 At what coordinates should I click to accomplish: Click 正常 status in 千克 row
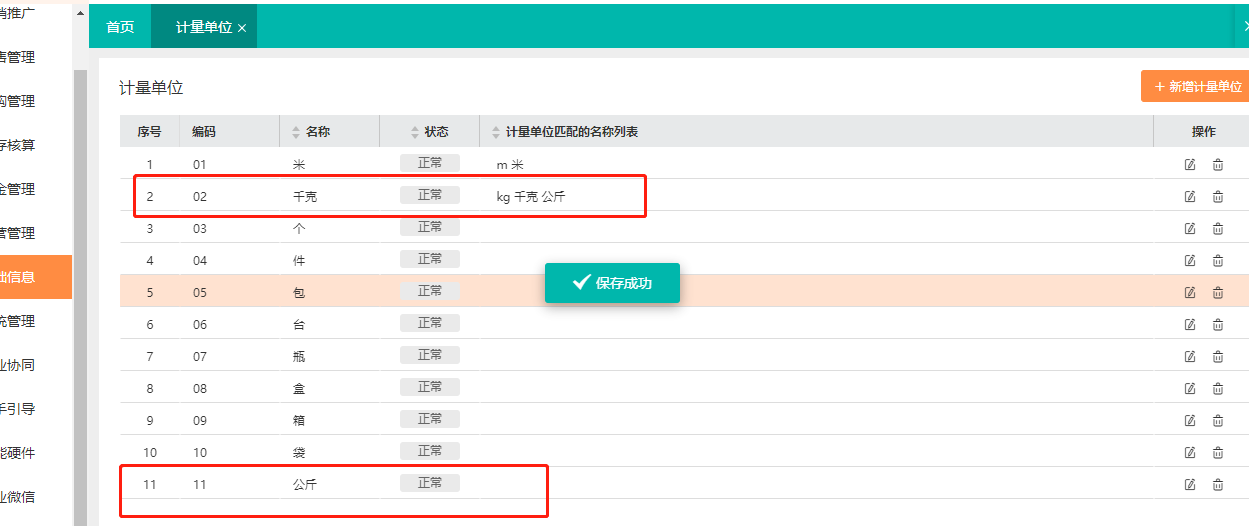tap(430, 195)
